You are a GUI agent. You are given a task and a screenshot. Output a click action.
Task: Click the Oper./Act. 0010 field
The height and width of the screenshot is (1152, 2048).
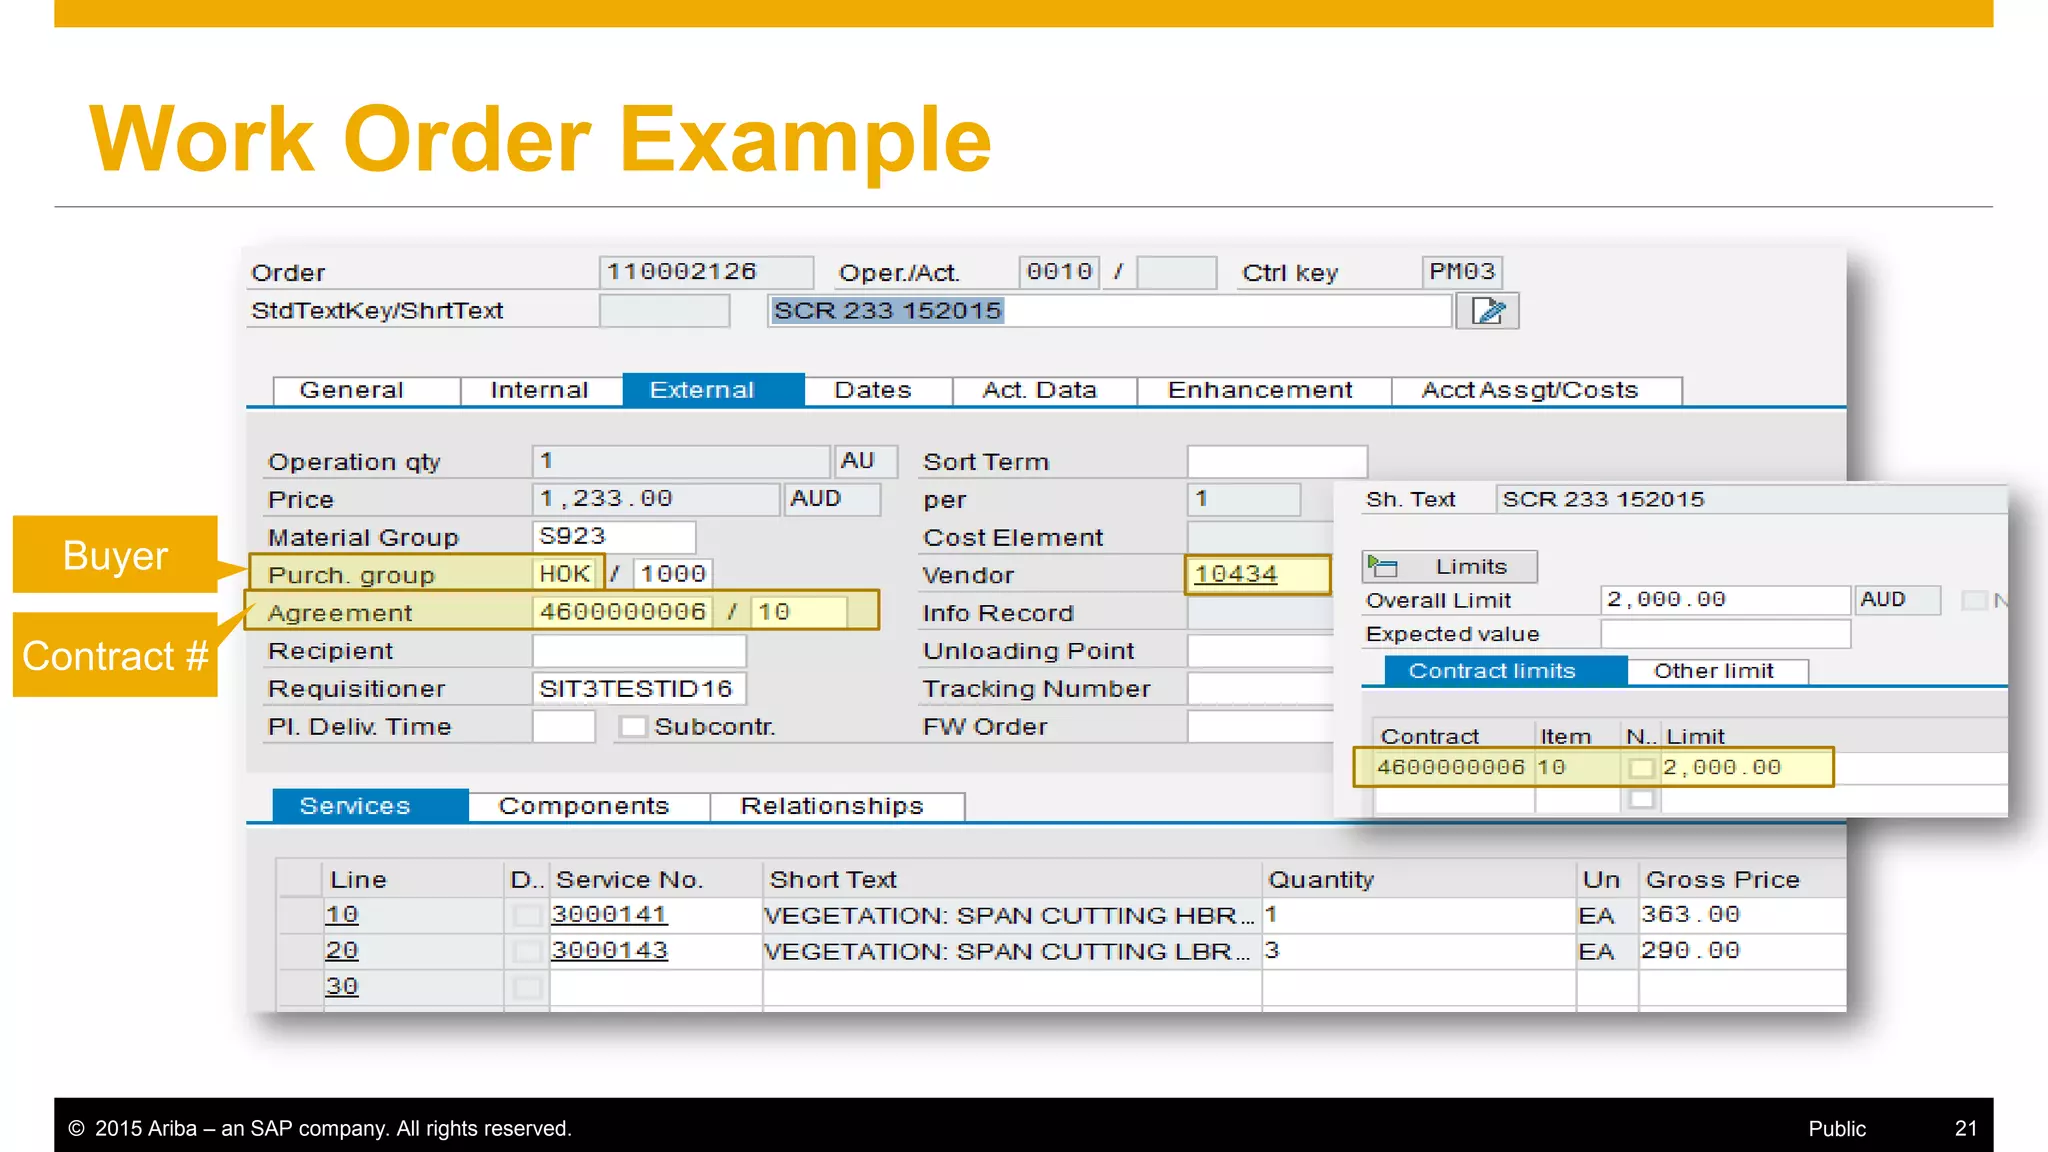tap(1060, 272)
